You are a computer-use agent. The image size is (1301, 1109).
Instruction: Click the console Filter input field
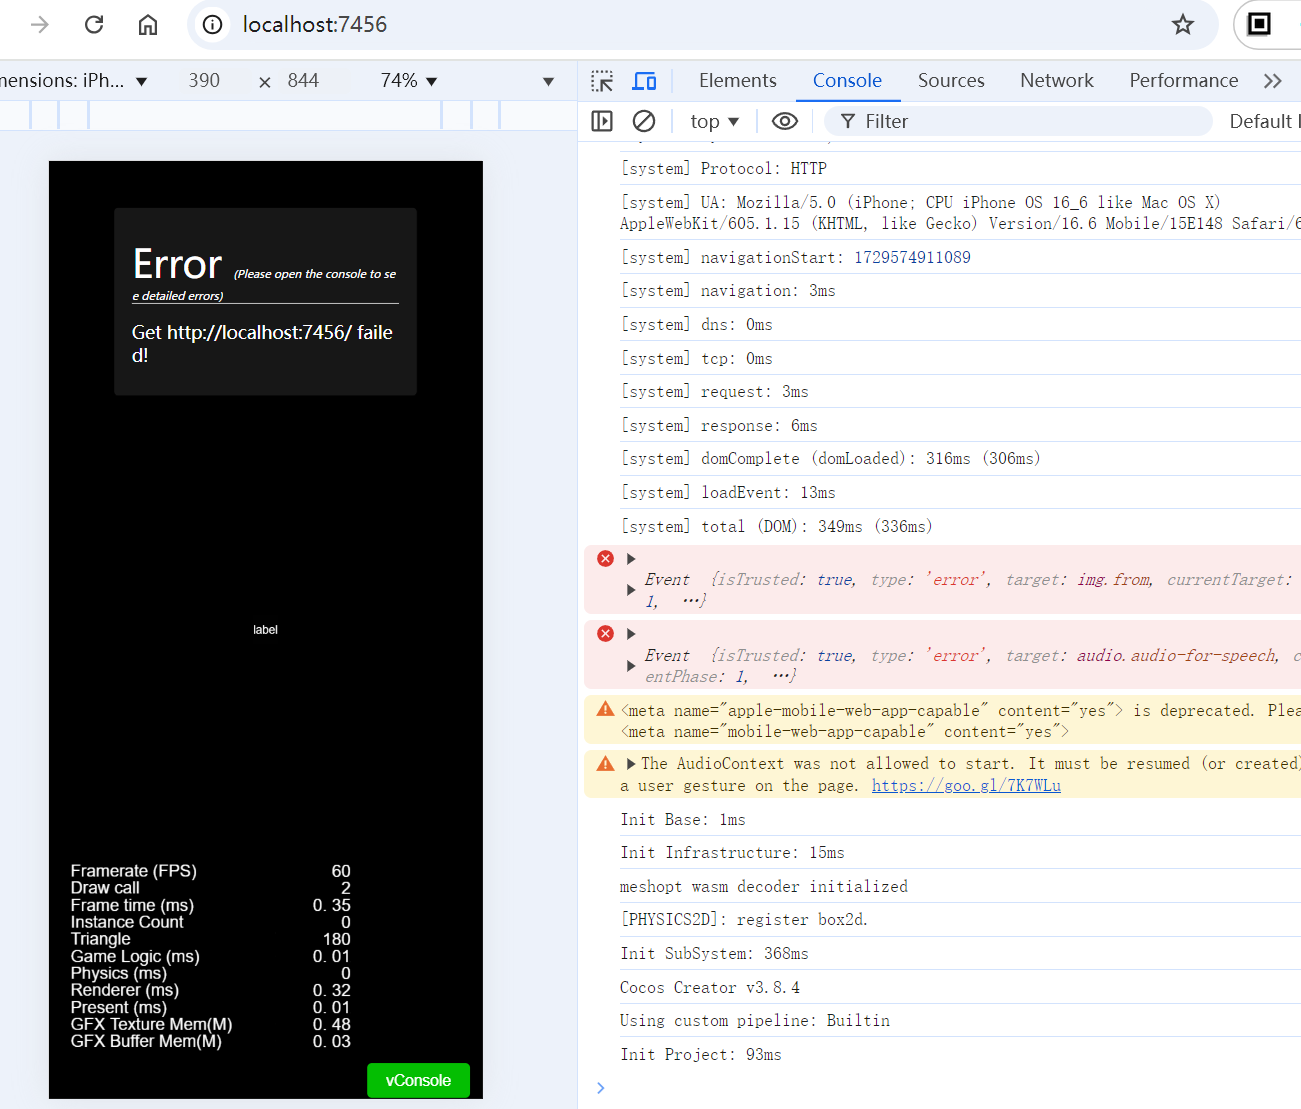(x=1018, y=121)
